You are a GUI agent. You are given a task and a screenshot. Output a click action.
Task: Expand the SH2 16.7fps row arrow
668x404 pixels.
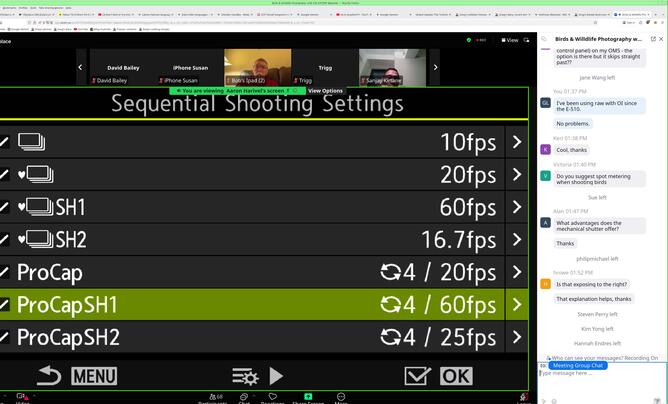(x=516, y=239)
